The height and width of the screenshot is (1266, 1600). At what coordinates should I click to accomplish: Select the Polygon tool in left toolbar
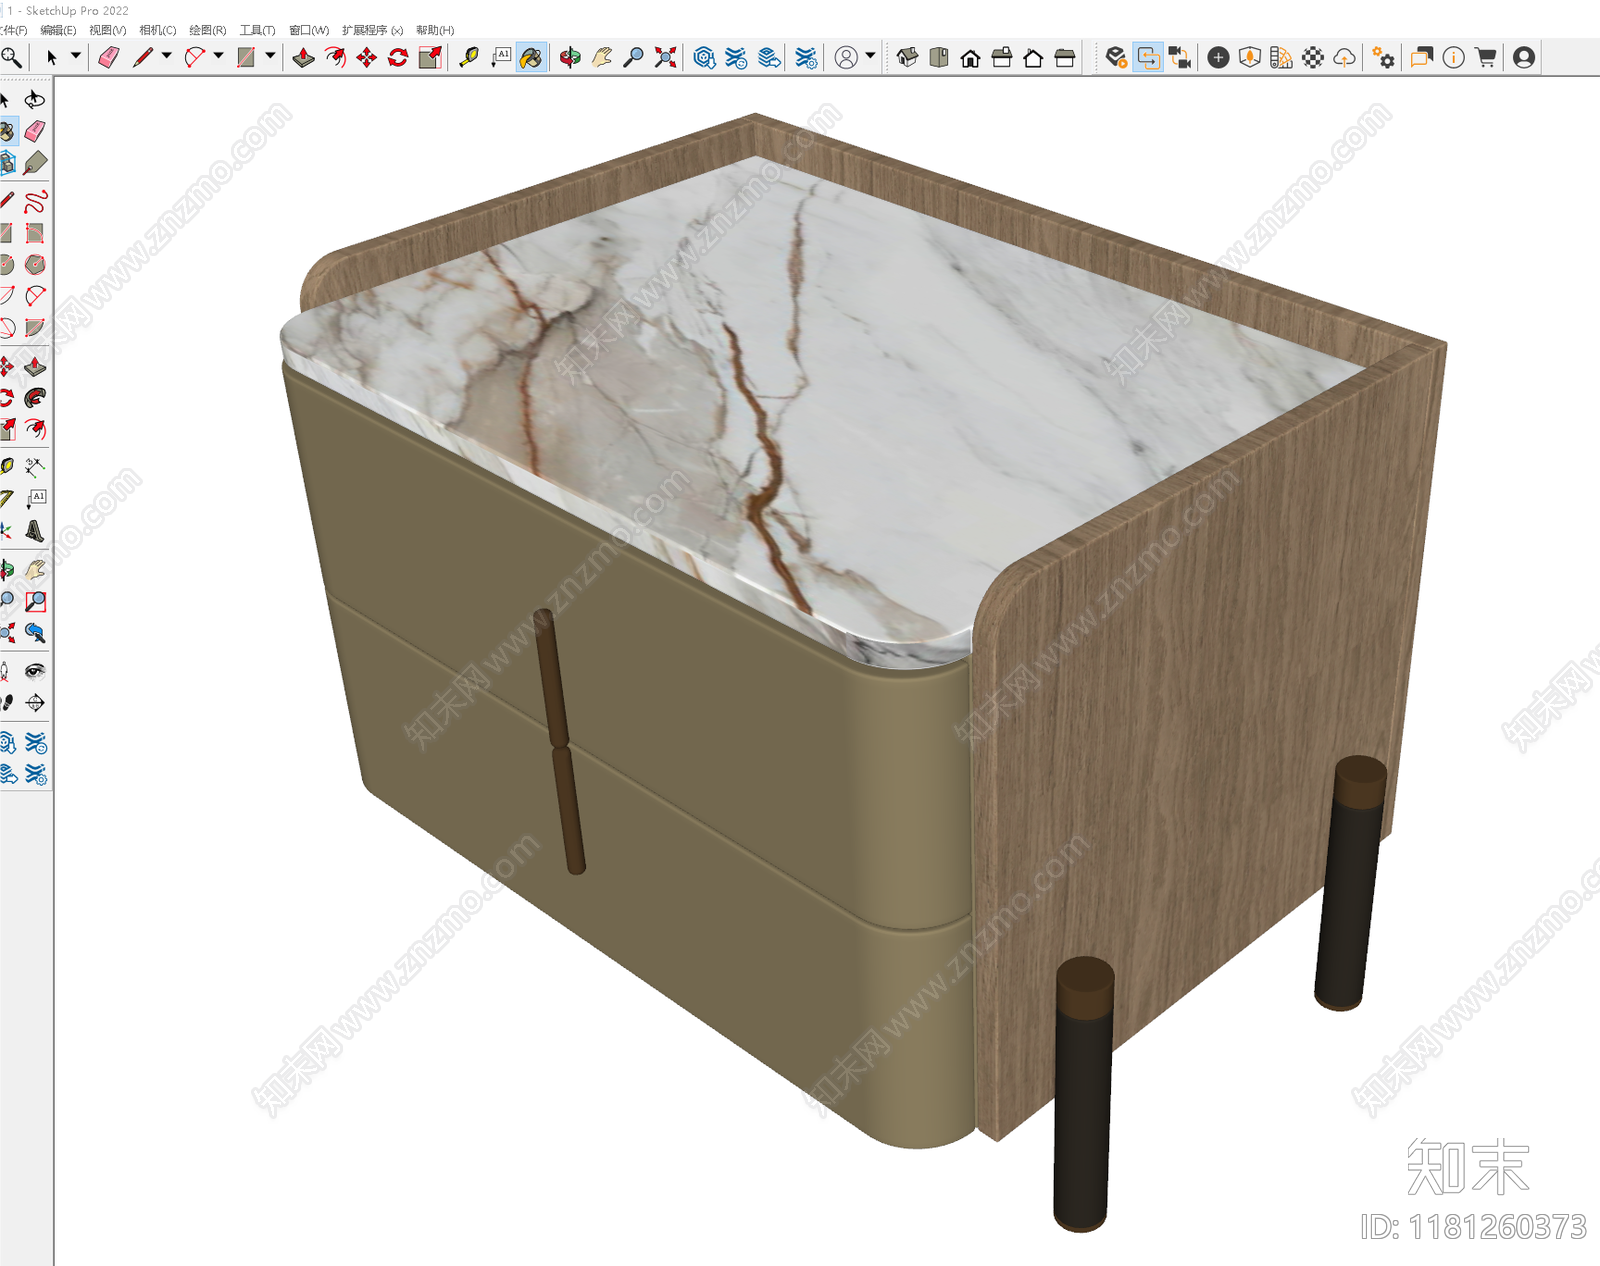click(x=35, y=265)
